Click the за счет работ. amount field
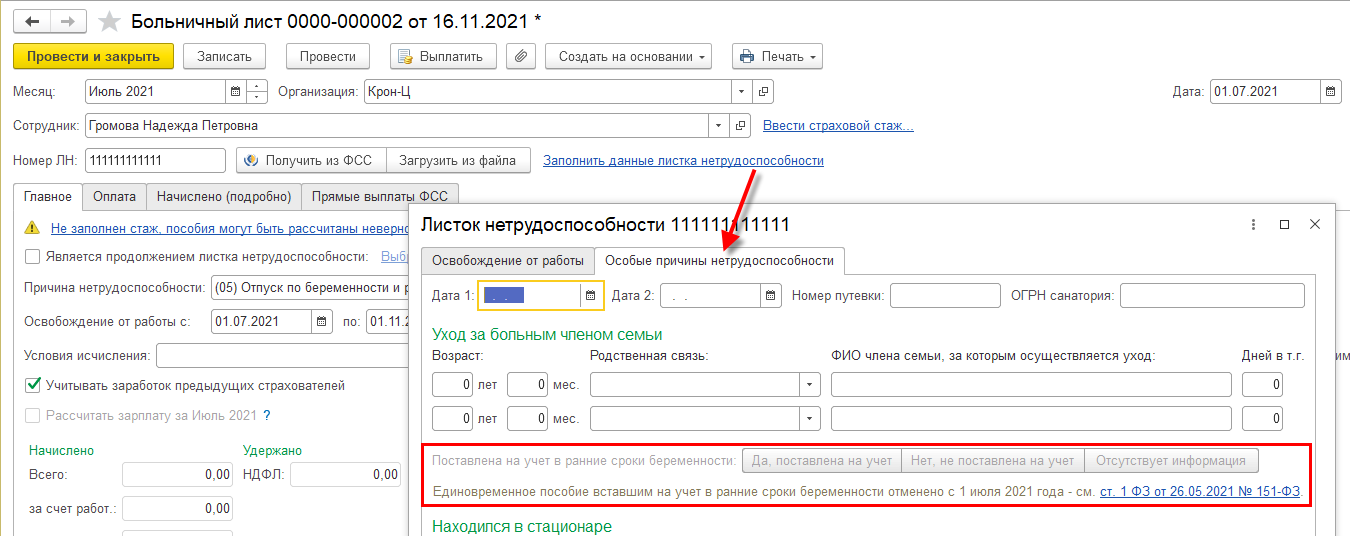Viewport: 1350px width, 536px height. coord(178,509)
